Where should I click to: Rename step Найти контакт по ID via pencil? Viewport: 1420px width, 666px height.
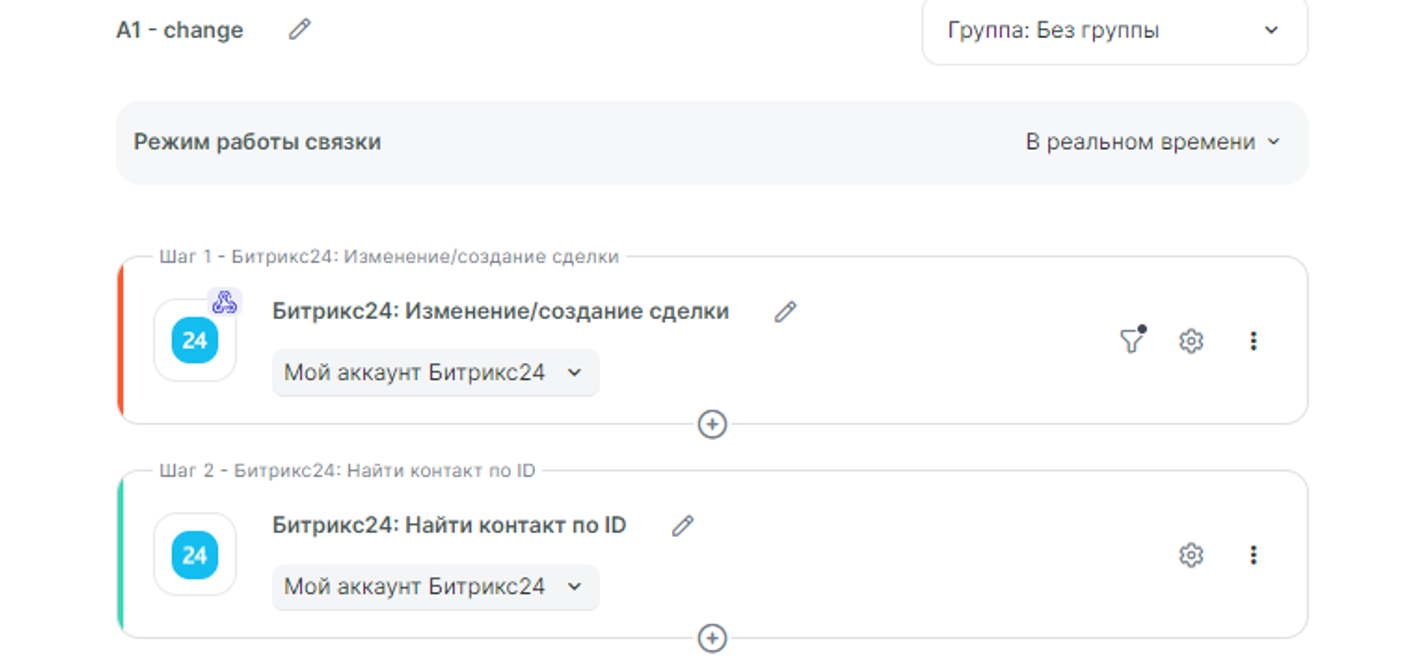pos(682,526)
